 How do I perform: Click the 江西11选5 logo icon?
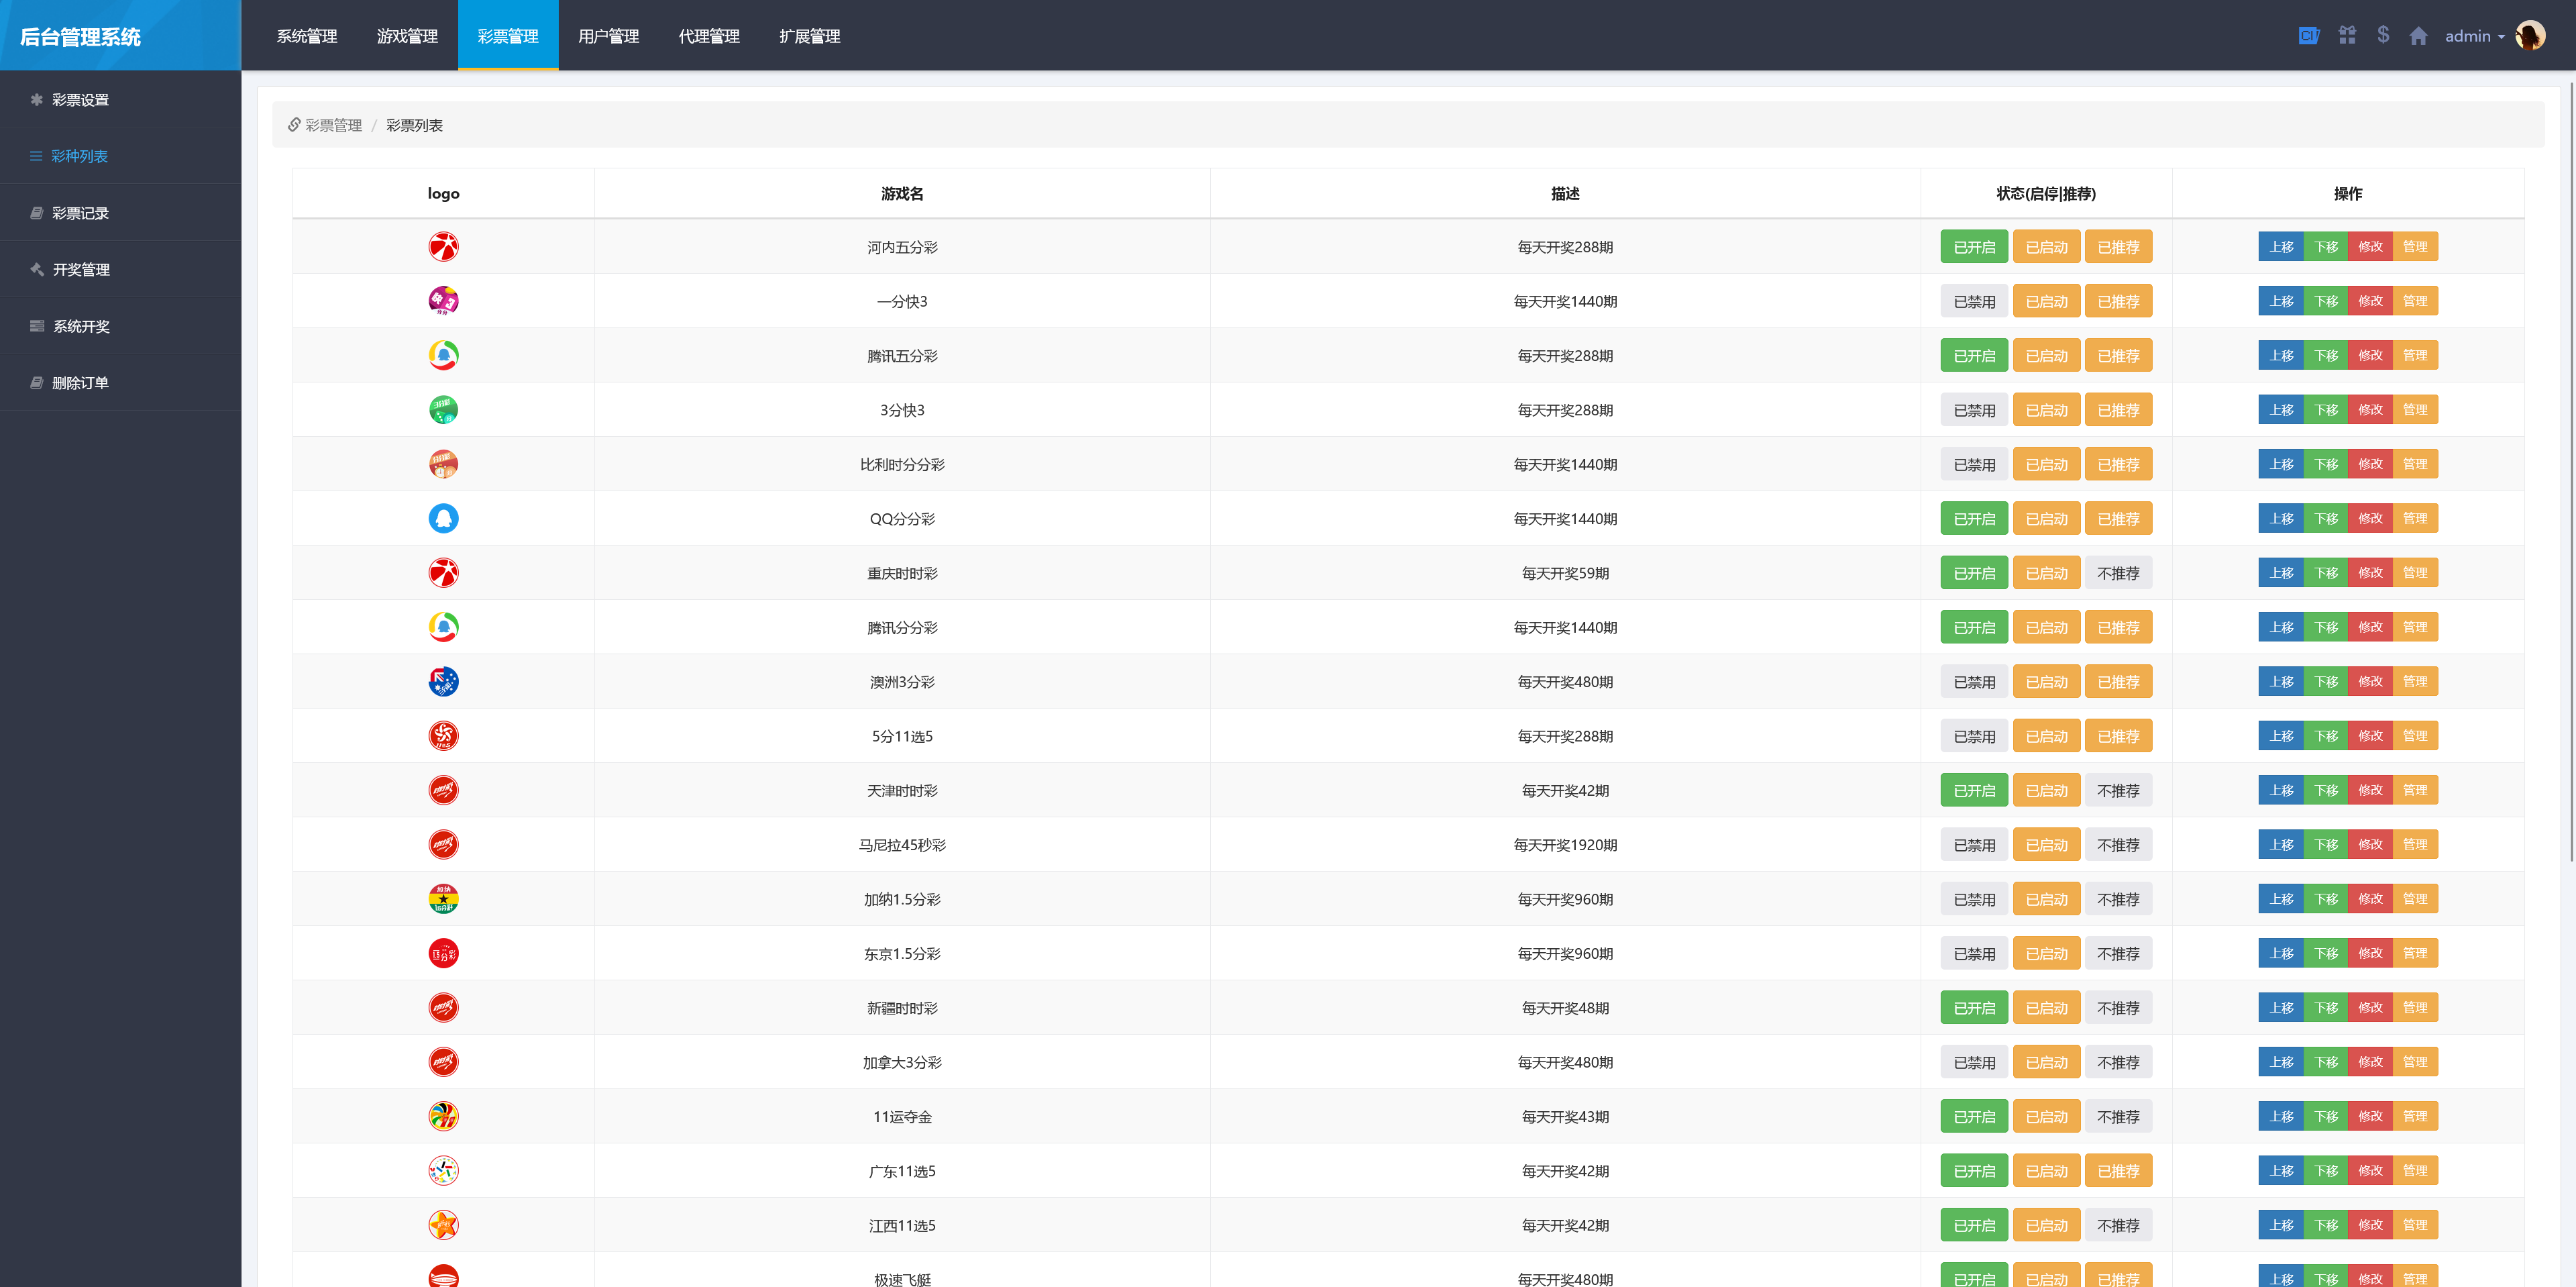point(443,1225)
